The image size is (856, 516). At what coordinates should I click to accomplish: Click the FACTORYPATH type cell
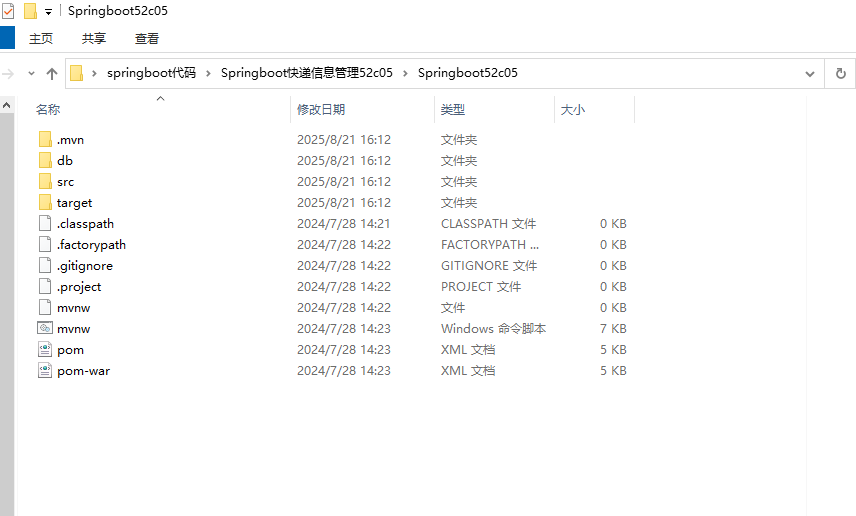click(x=490, y=245)
